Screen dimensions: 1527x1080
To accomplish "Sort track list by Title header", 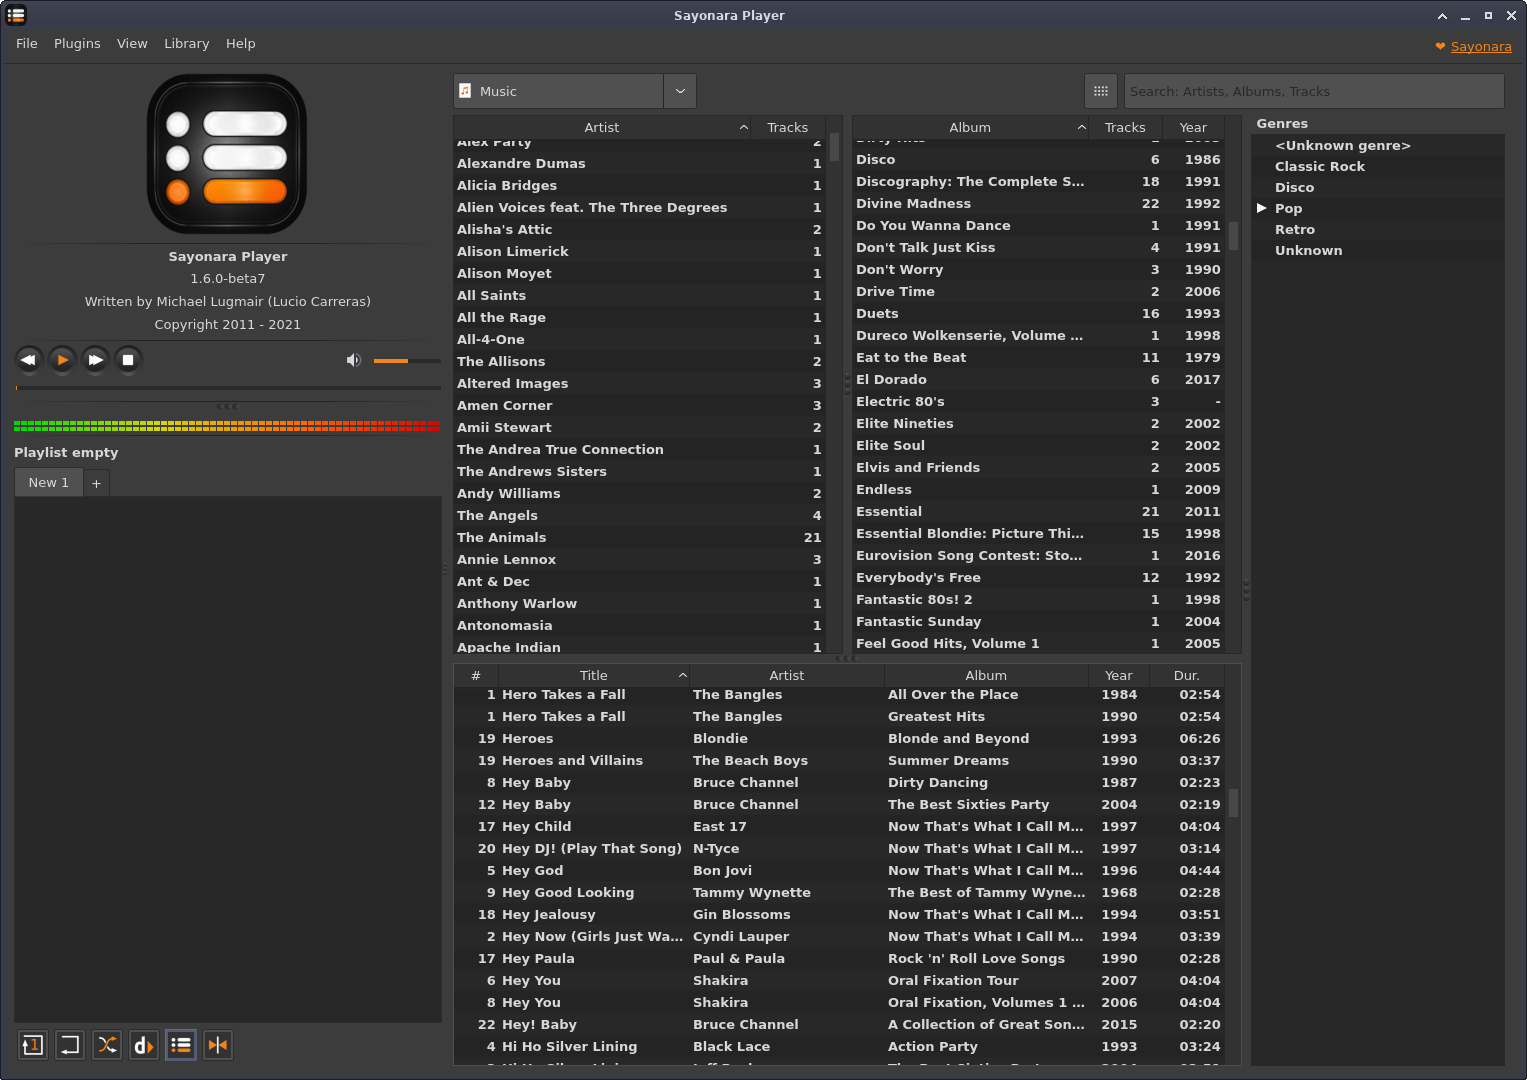I will tap(594, 675).
